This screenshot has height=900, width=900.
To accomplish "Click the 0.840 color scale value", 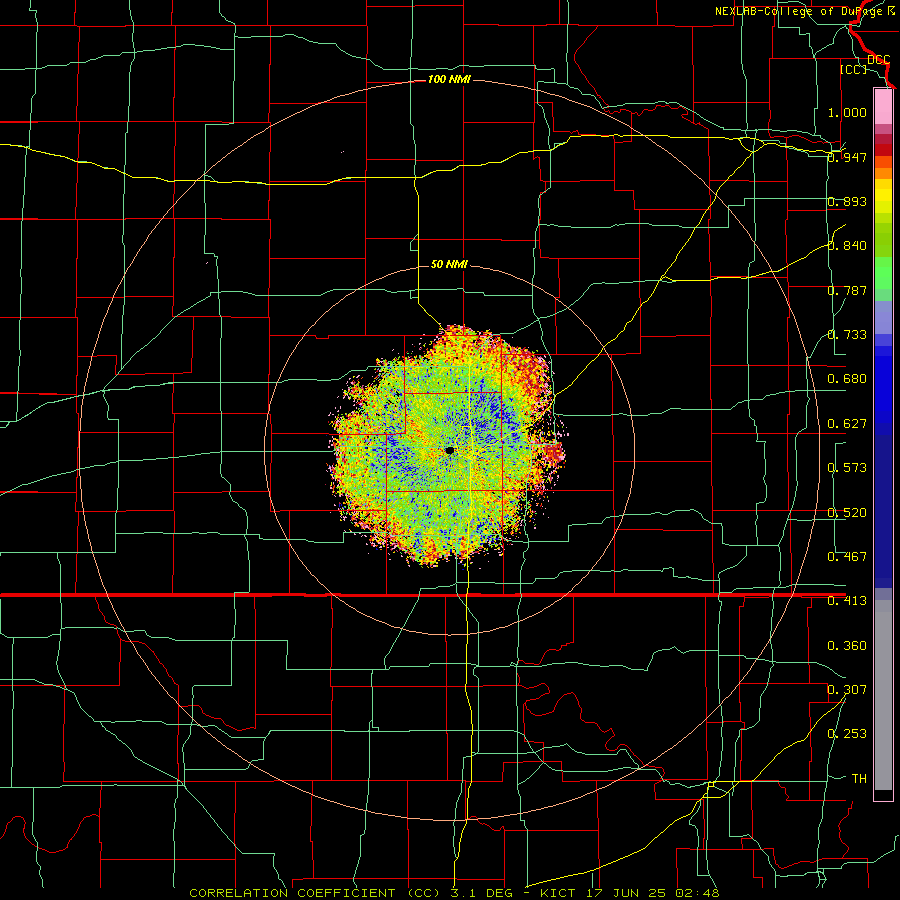I will [x=847, y=246].
